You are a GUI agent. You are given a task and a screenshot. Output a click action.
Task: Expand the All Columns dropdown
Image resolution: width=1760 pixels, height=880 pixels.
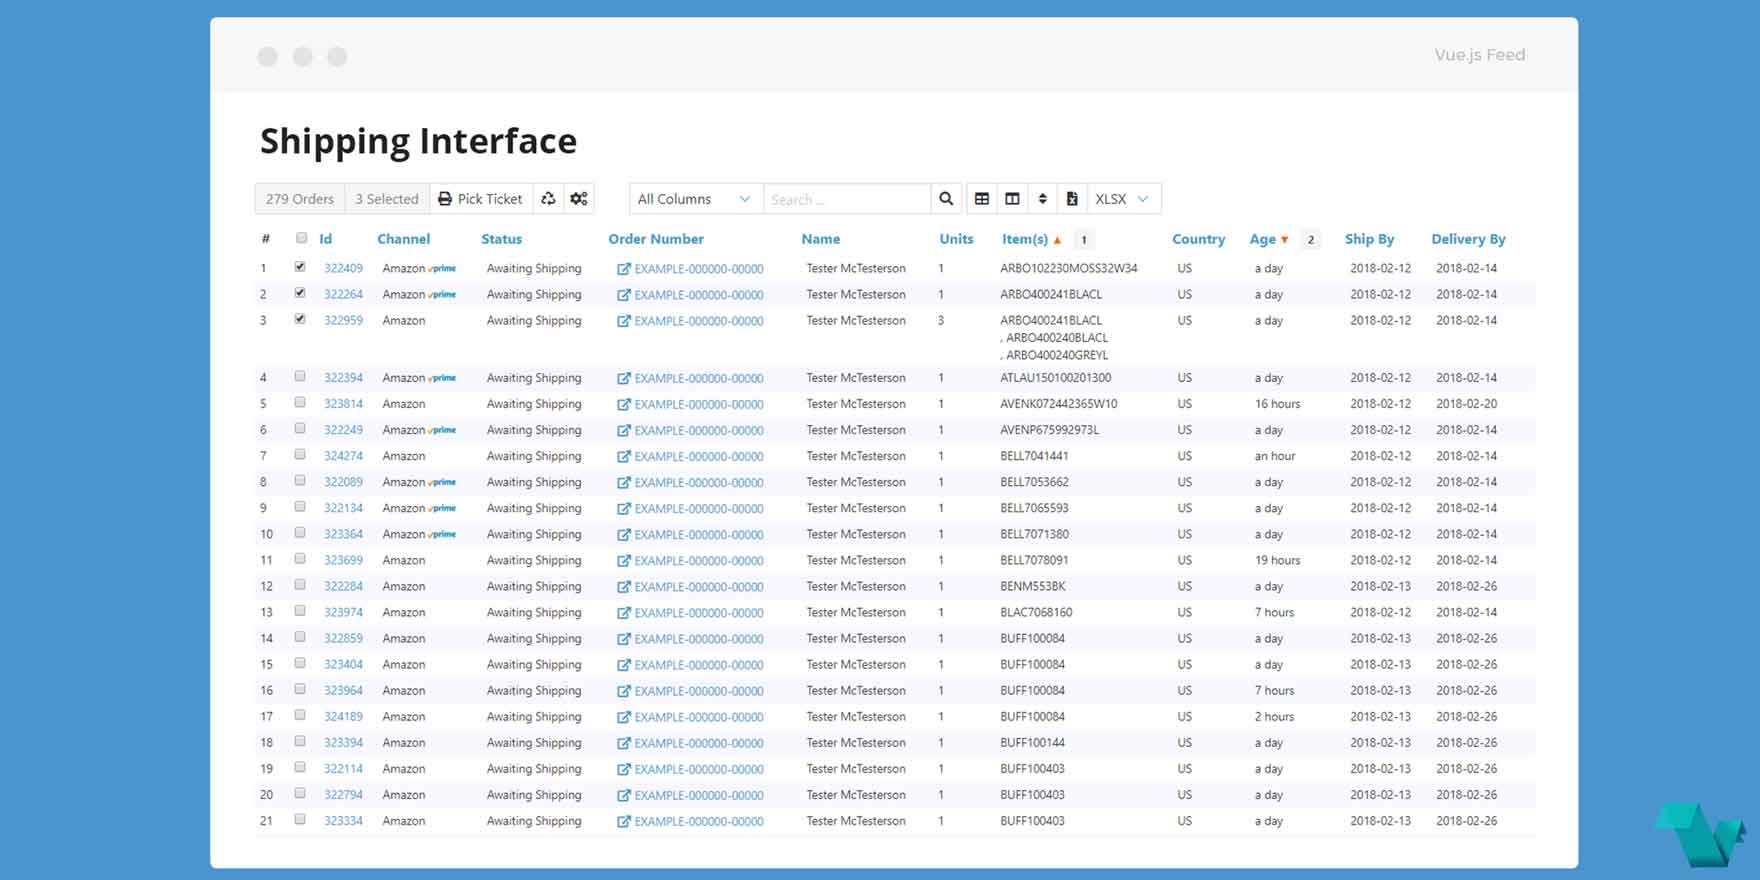[x=694, y=199]
